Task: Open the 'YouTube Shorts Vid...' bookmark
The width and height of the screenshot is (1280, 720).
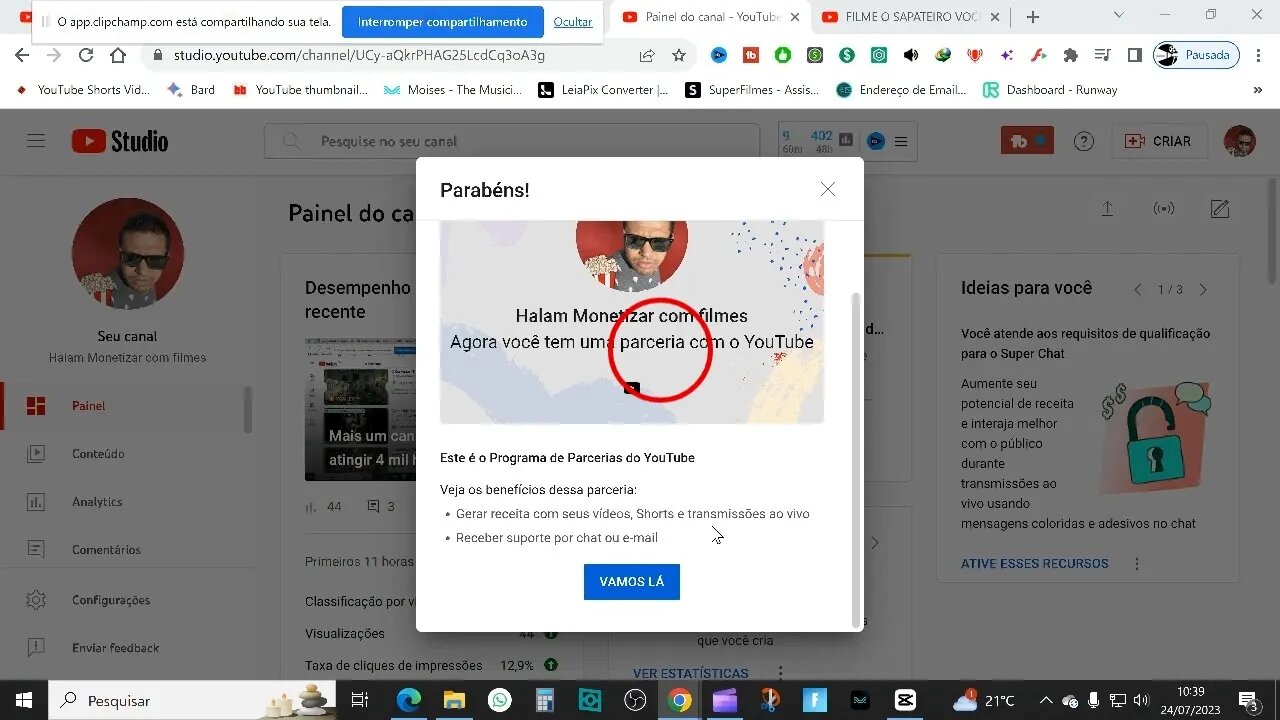Action: 82,90
